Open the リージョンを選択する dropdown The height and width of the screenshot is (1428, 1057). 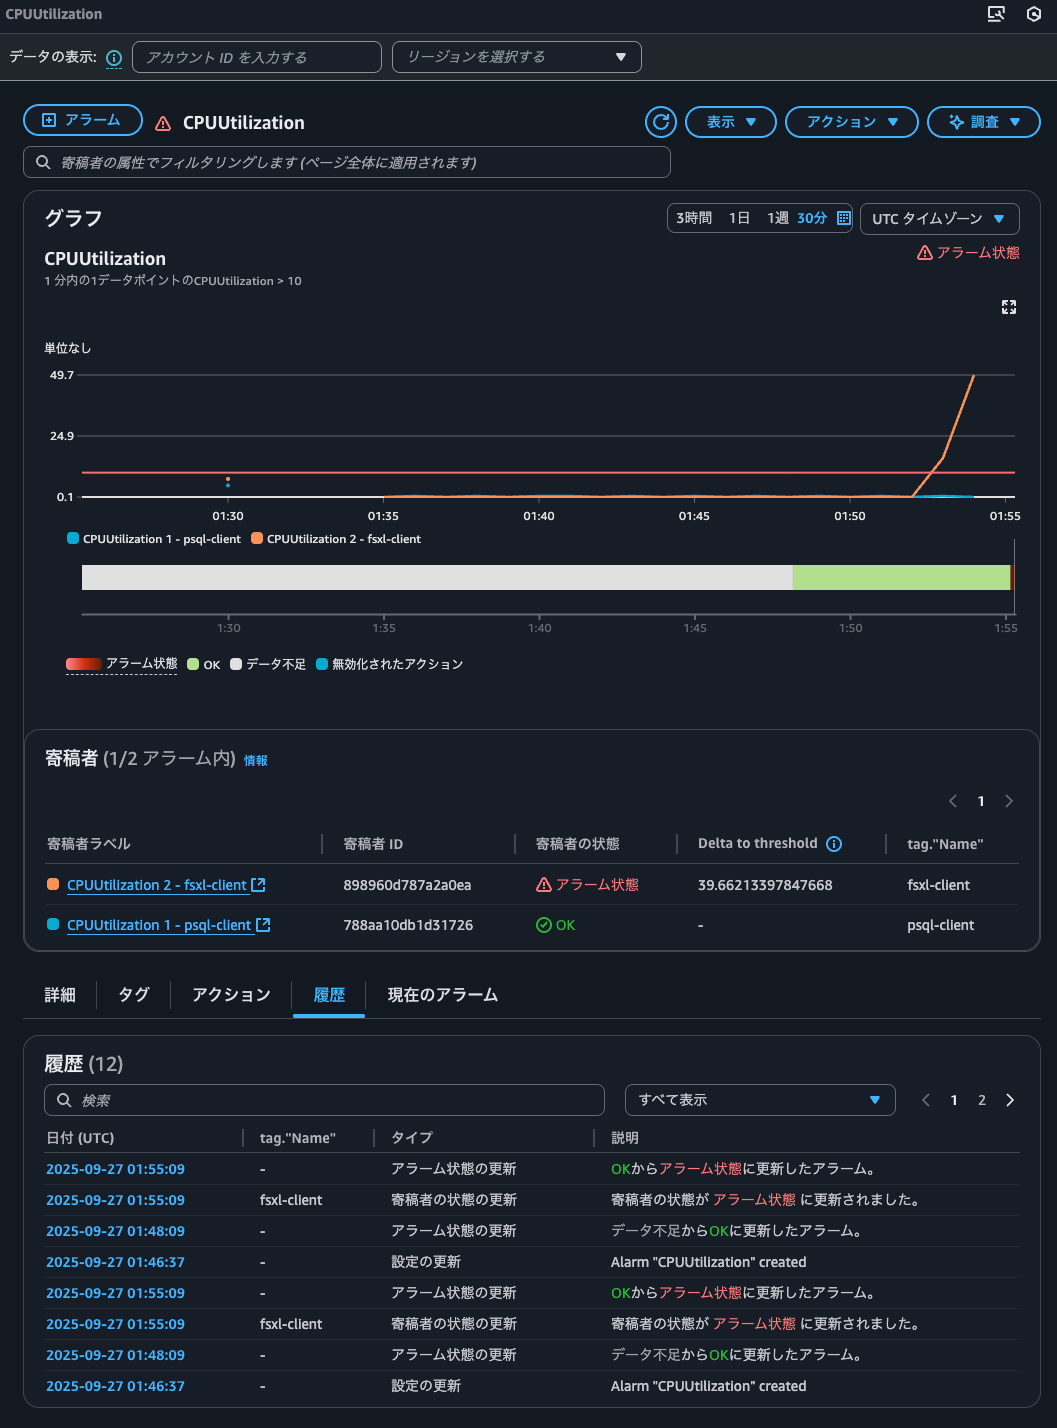tap(517, 57)
